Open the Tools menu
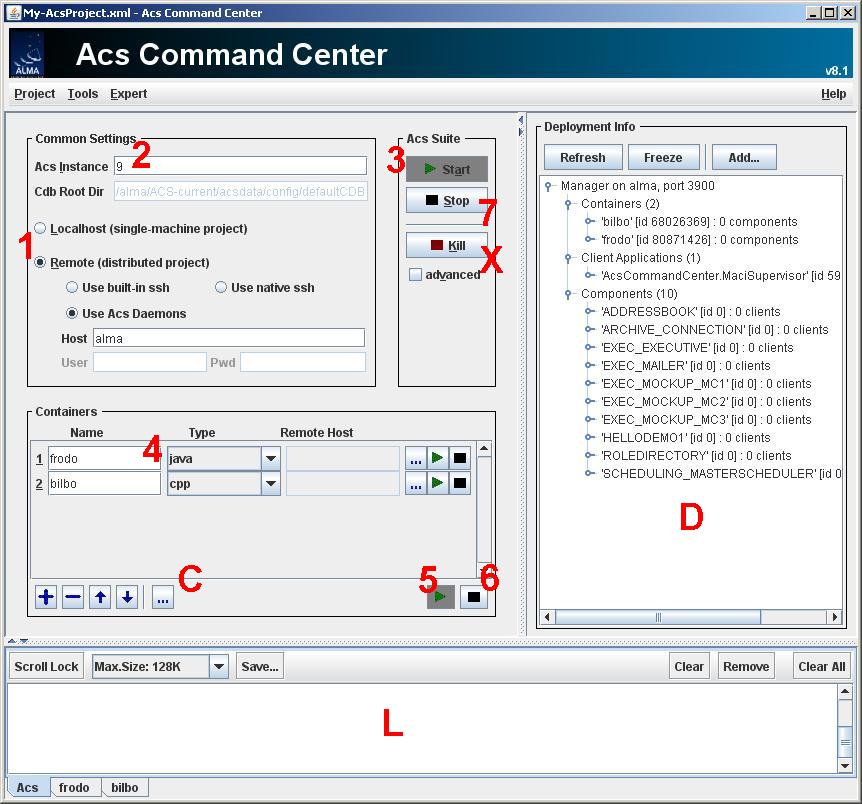862x804 pixels. tap(83, 94)
